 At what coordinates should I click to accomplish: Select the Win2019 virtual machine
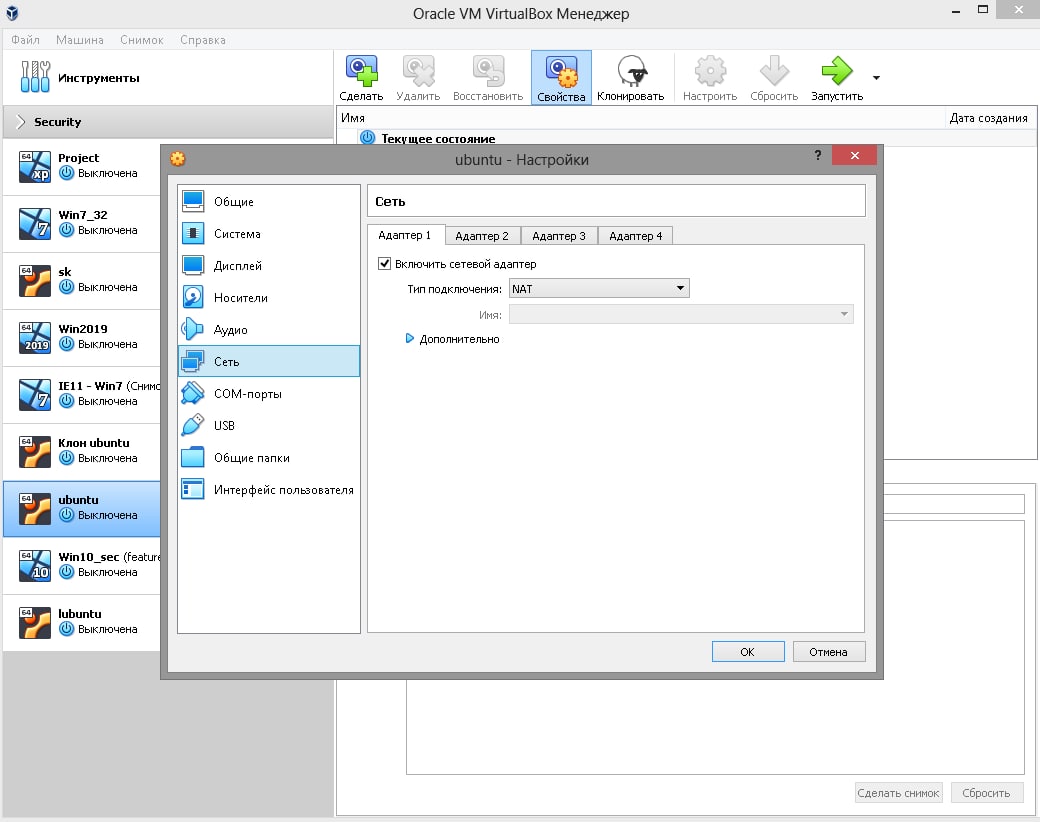82,337
